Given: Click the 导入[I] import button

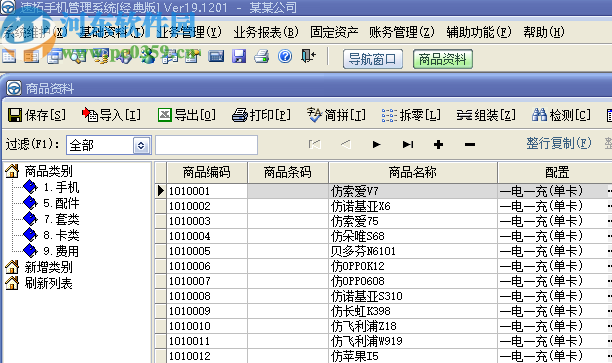Looking at the screenshot, I should pos(111,115).
